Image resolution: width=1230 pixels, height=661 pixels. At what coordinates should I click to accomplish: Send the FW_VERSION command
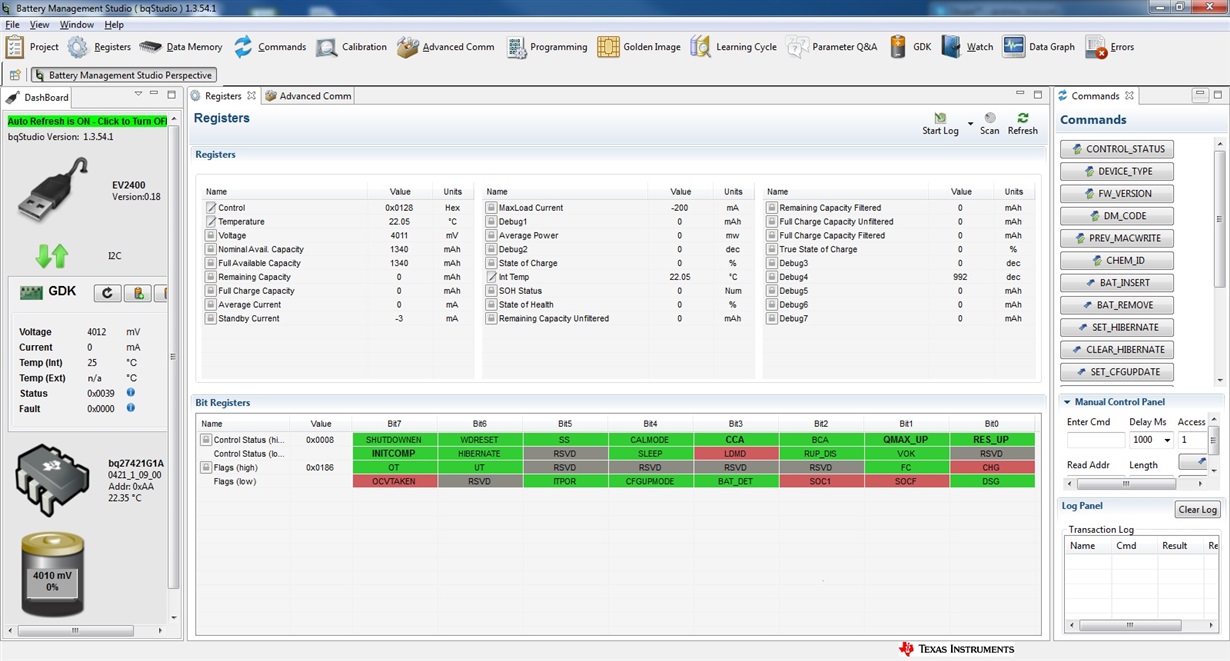(x=1117, y=194)
